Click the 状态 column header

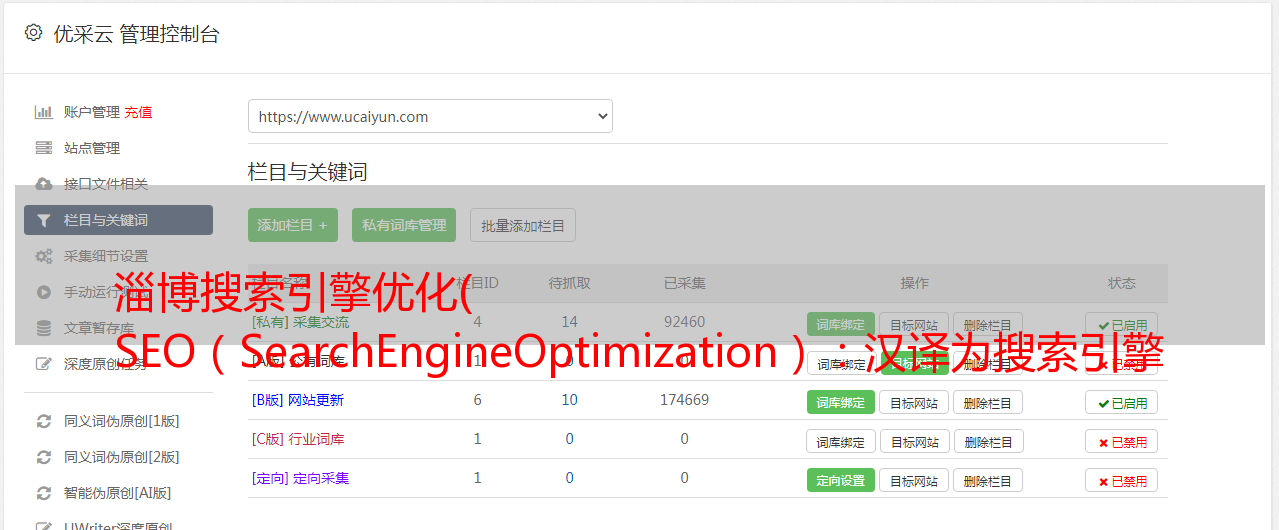click(1122, 283)
